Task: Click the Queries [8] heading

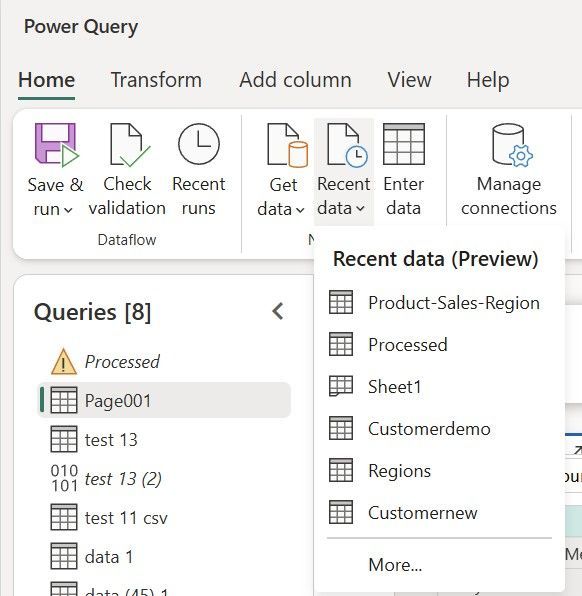Action: (x=92, y=312)
